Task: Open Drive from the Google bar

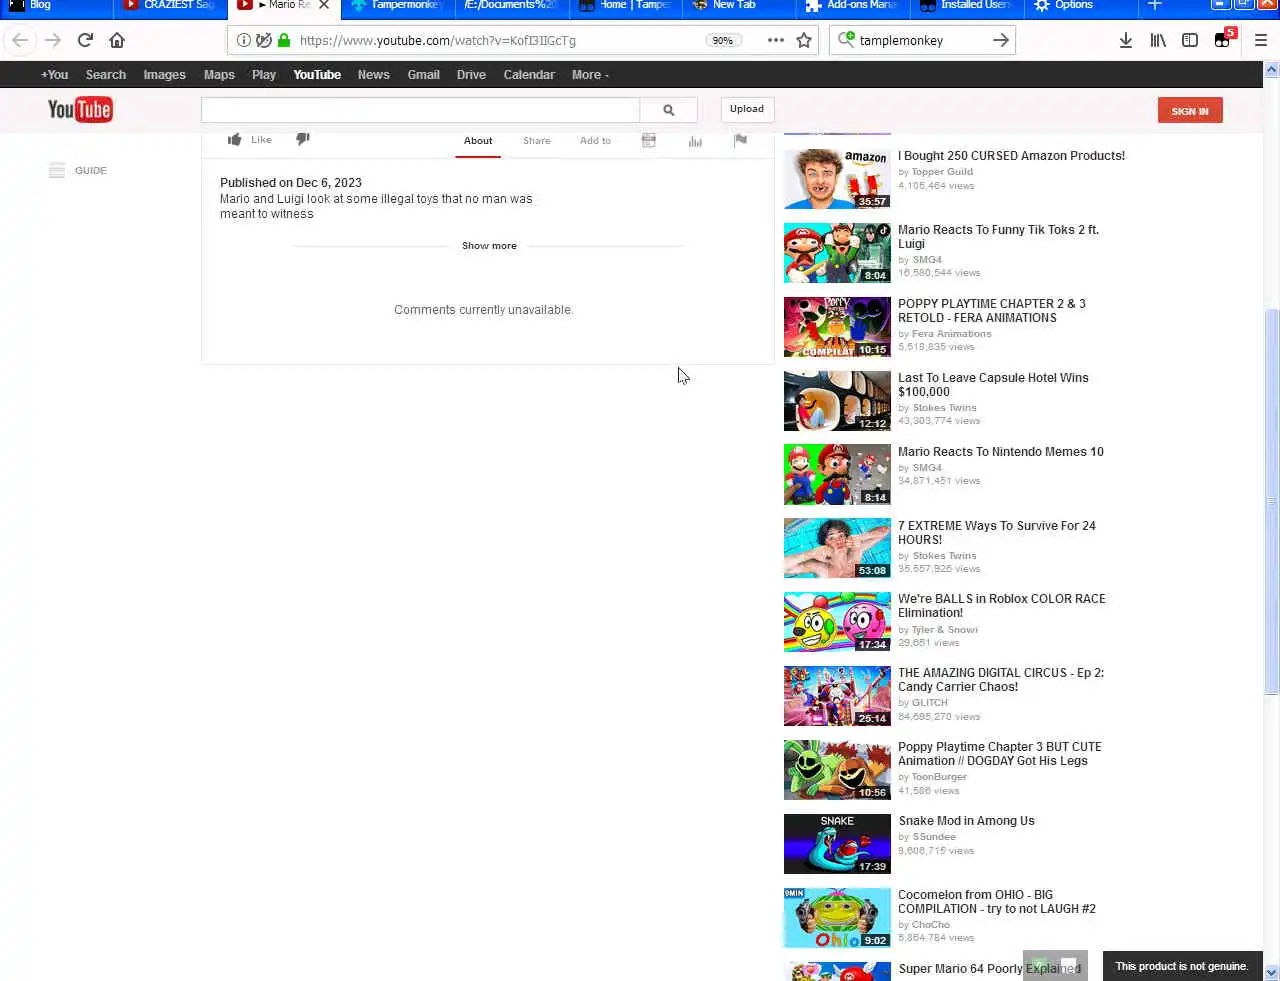Action: click(471, 75)
